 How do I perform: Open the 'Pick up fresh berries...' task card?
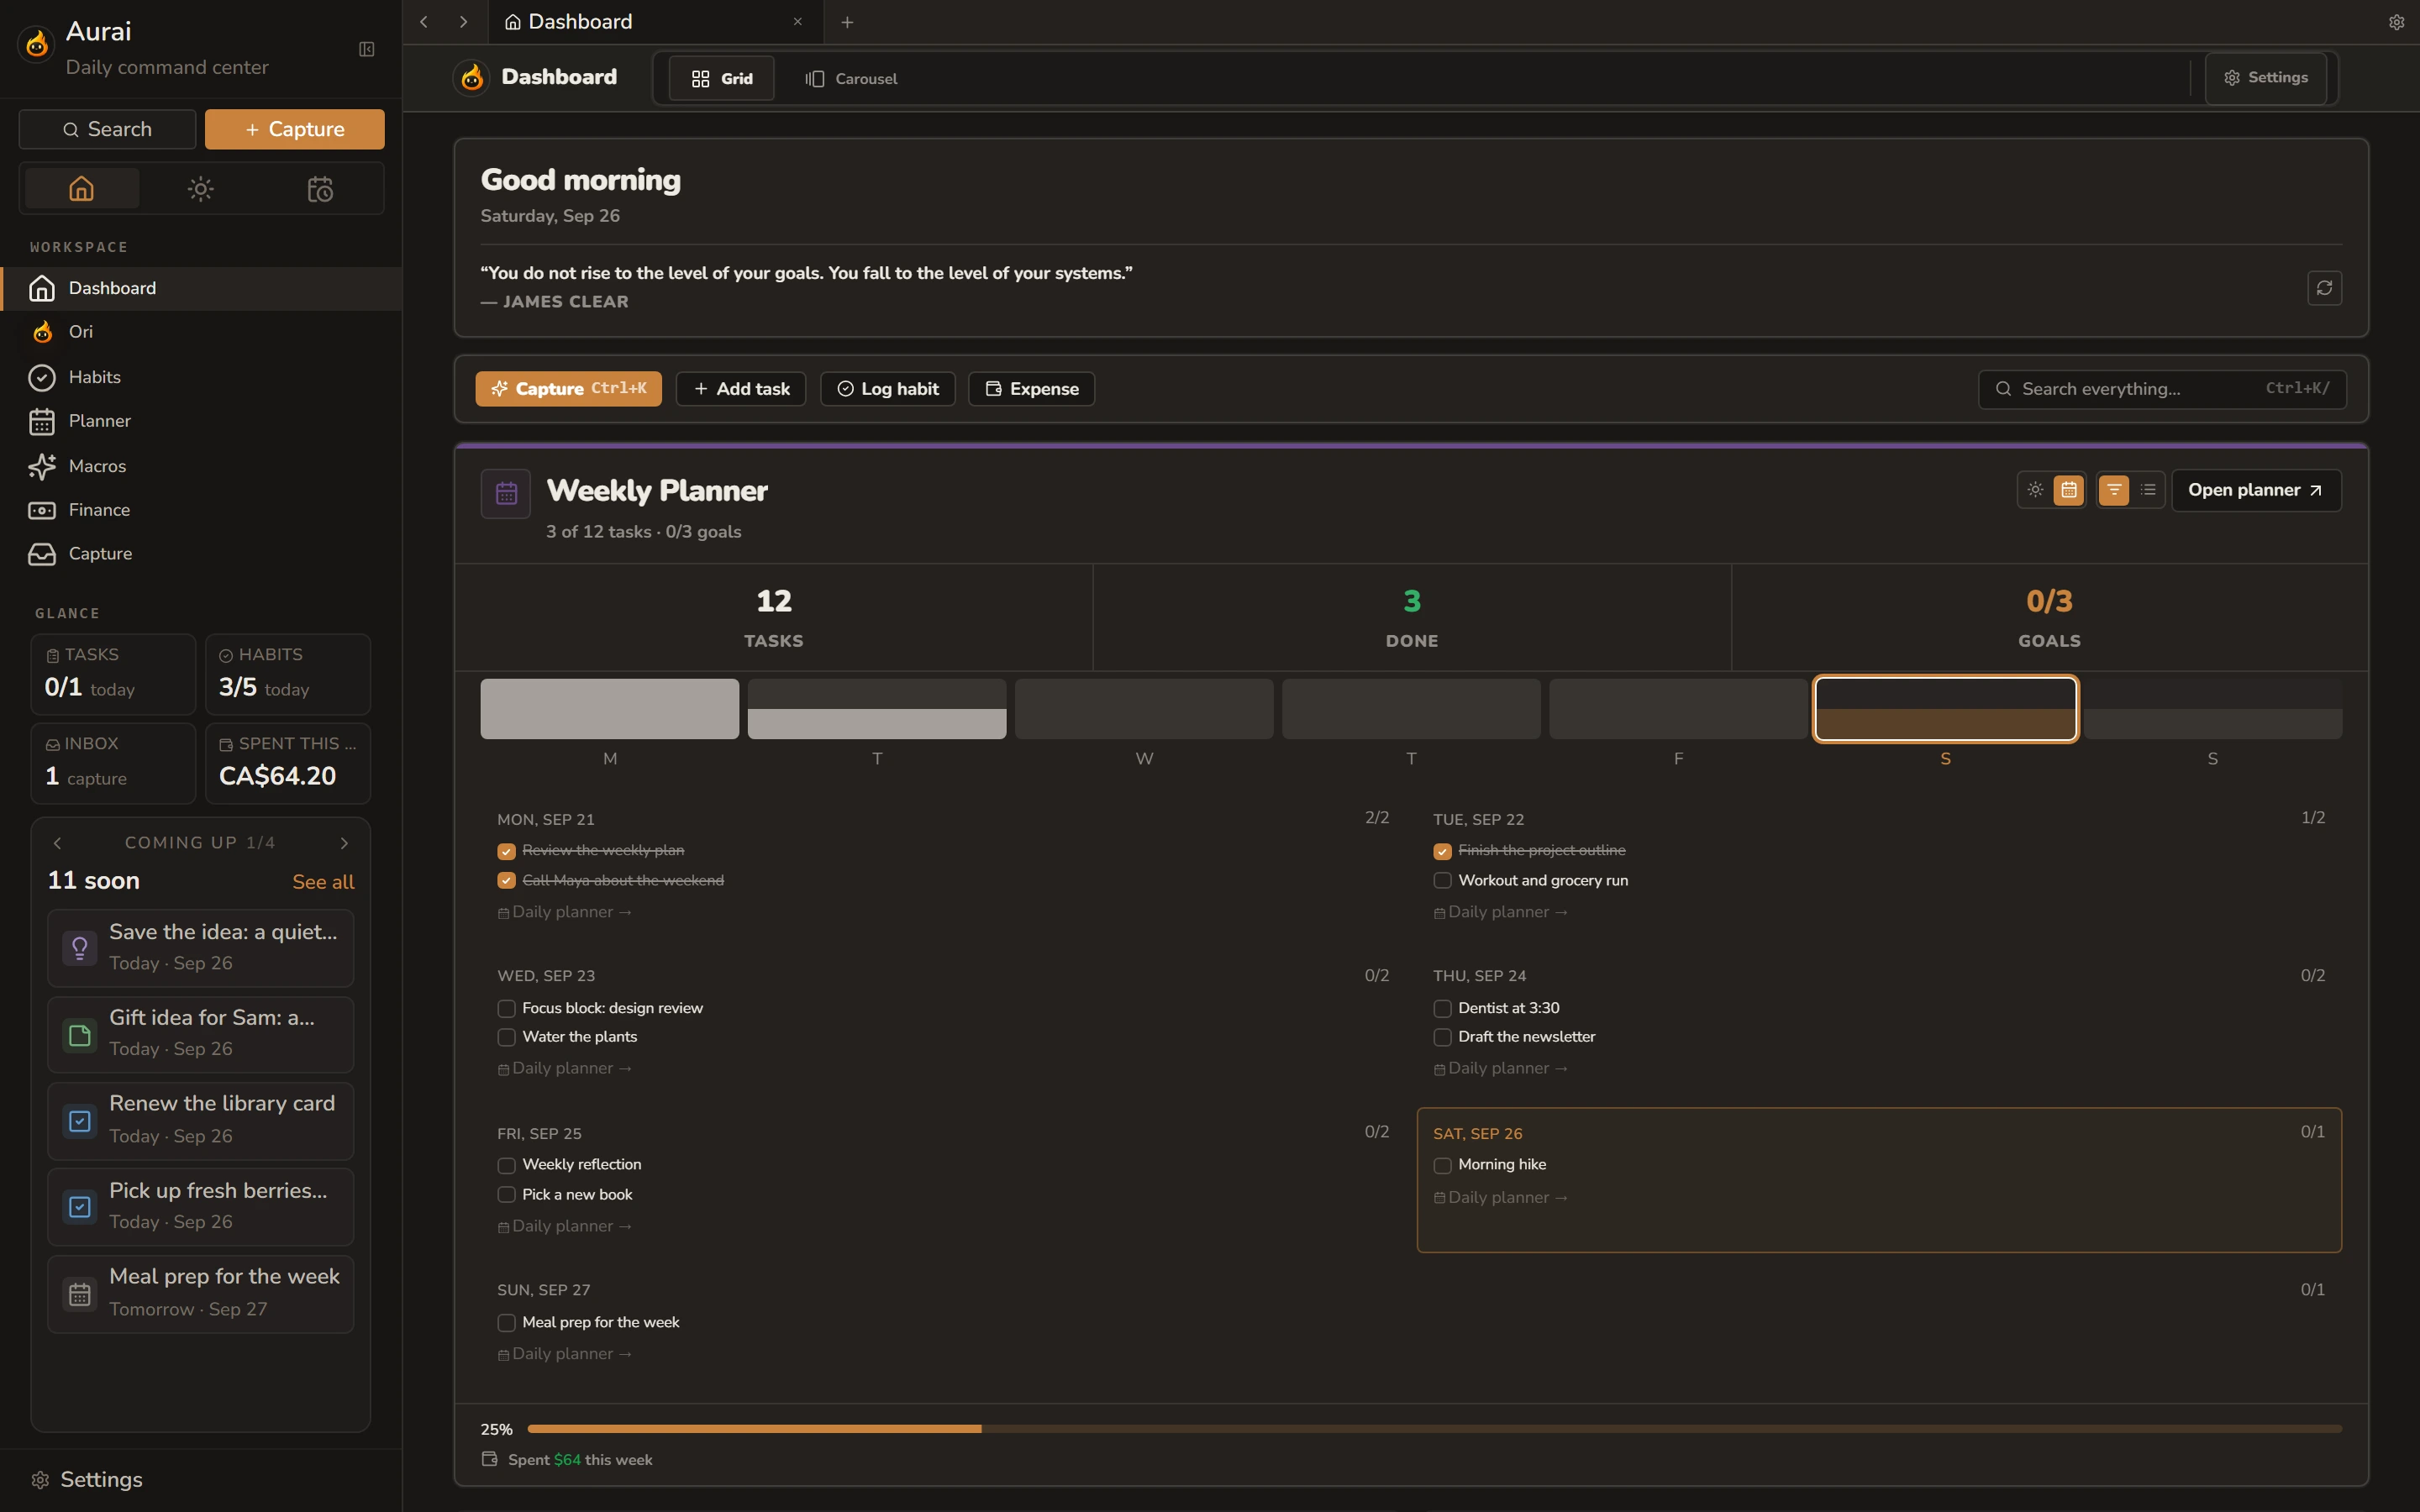[201, 1206]
